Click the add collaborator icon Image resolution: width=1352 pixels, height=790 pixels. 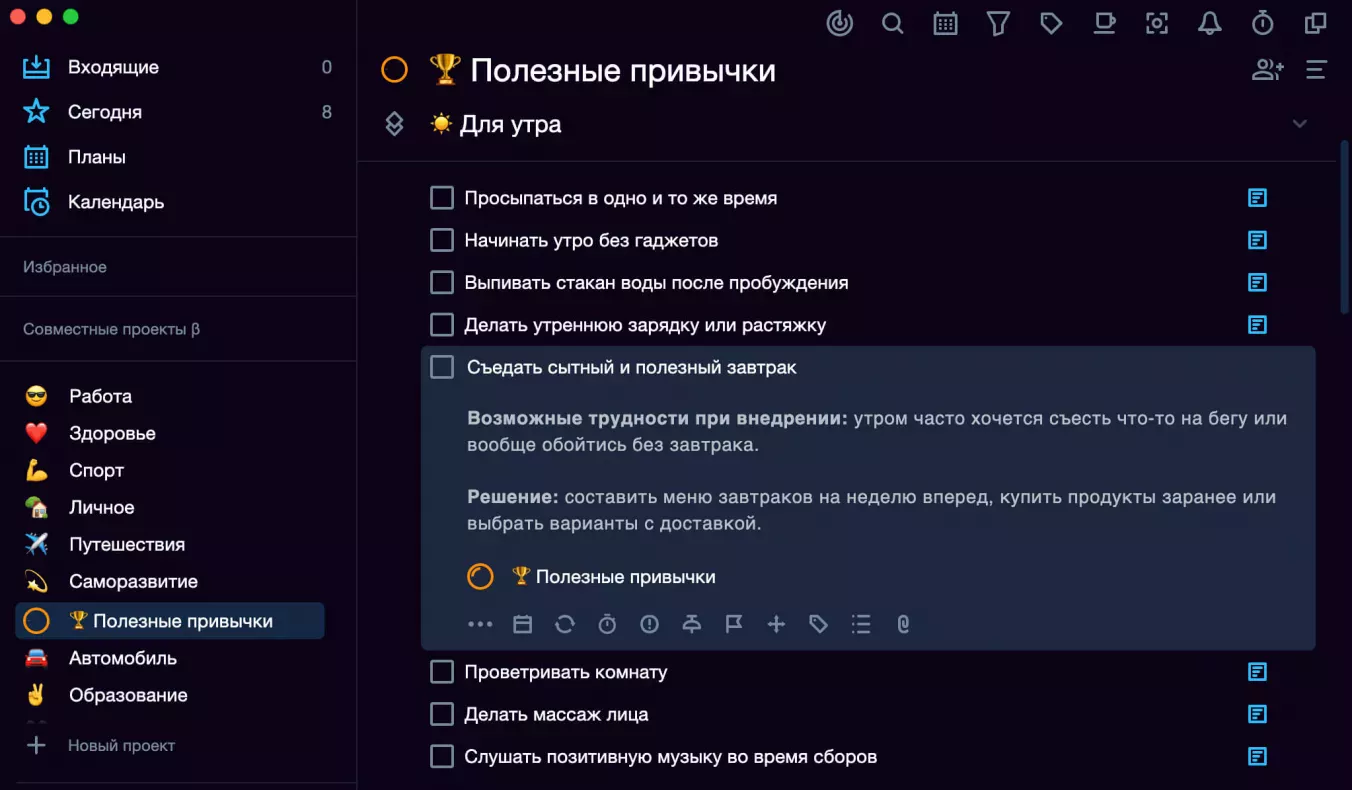1268,70
